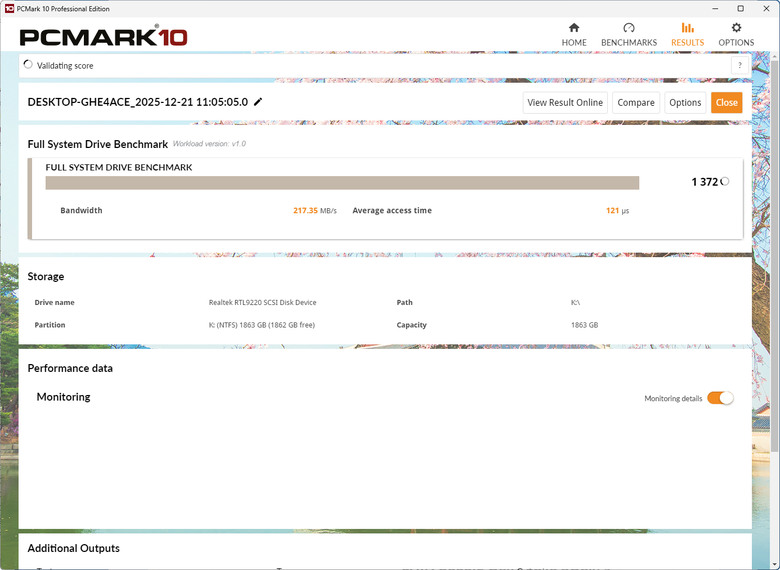Click drive name Realtek RTL9220 SCSI Disk Device
Viewport: 780px width, 570px height.
(x=262, y=302)
